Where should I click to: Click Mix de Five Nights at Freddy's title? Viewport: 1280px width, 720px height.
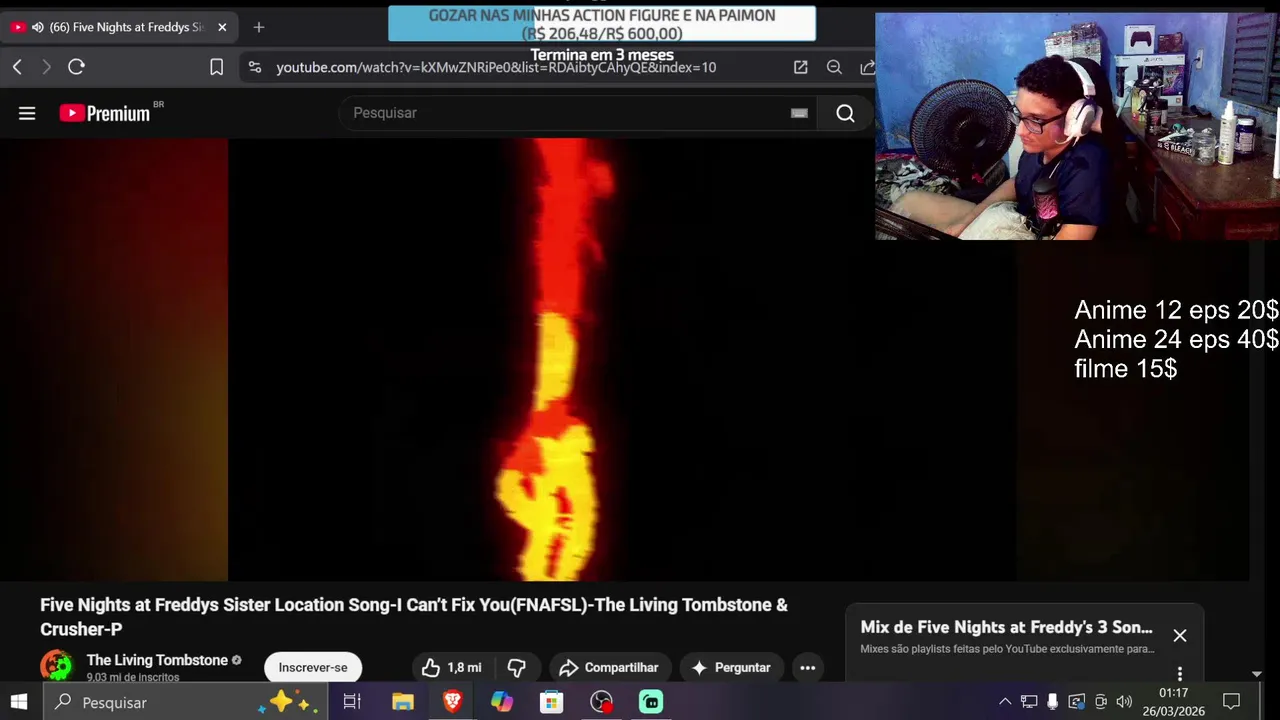pos(1006,627)
